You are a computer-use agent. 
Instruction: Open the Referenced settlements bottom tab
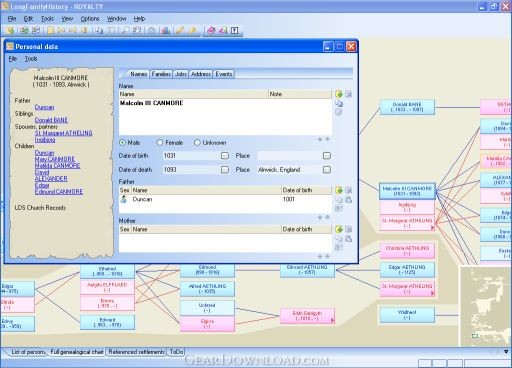pyautogui.click(x=136, y=352)
